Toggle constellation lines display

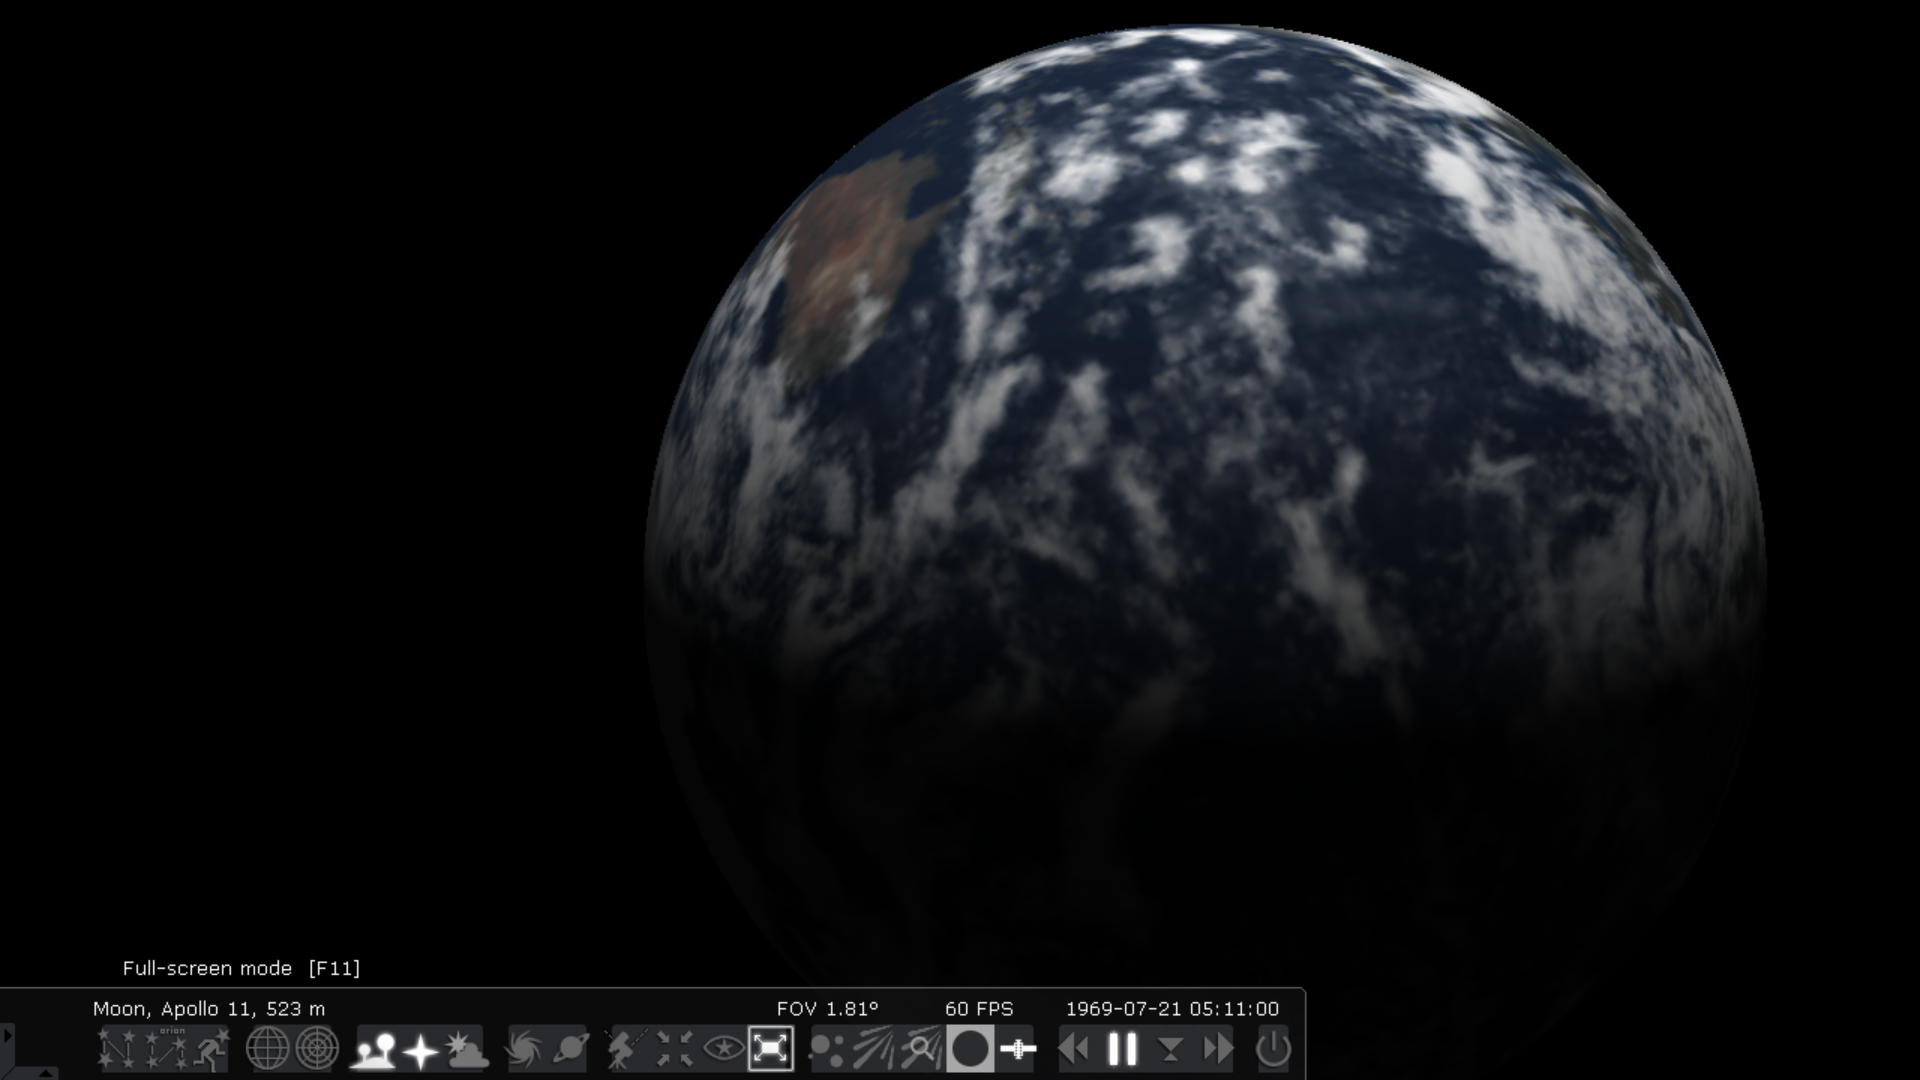pos(116,1049)
